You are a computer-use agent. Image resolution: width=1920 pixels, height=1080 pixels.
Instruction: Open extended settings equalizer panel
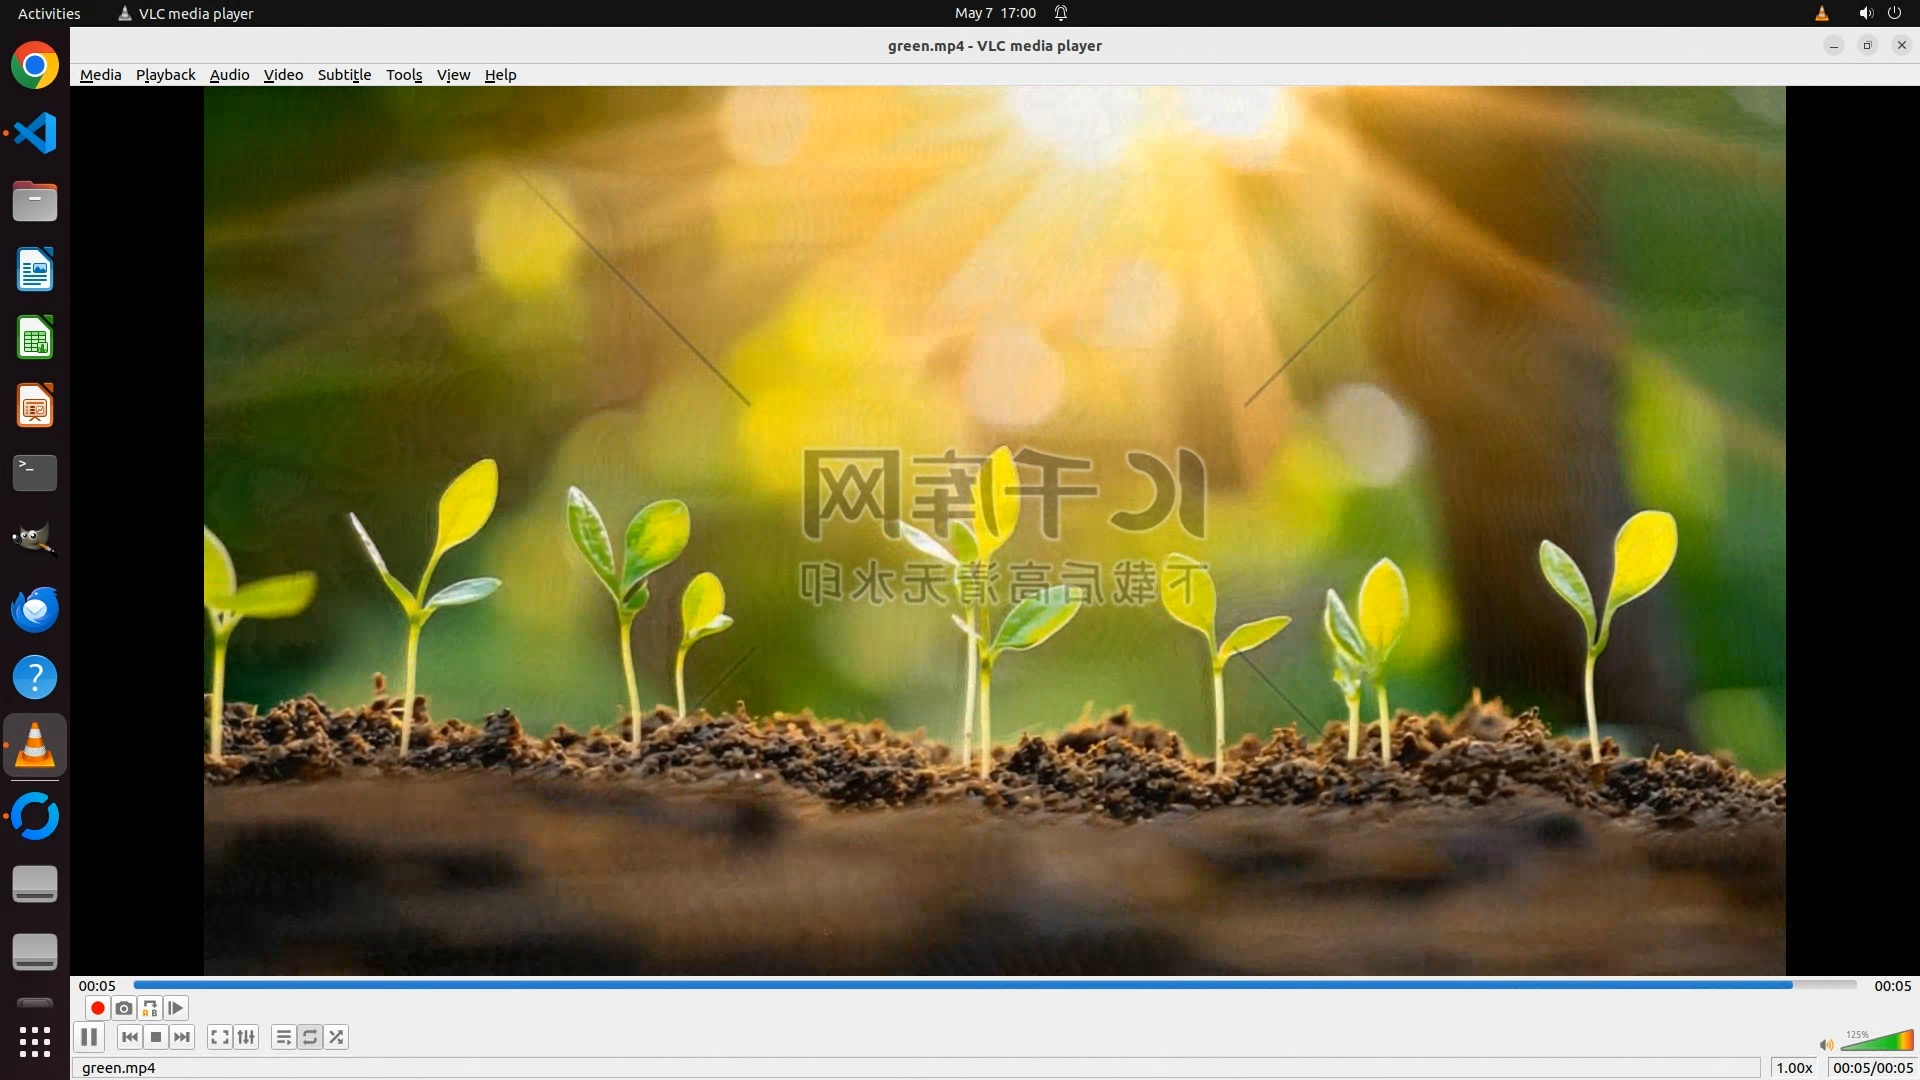(246, 1037)
